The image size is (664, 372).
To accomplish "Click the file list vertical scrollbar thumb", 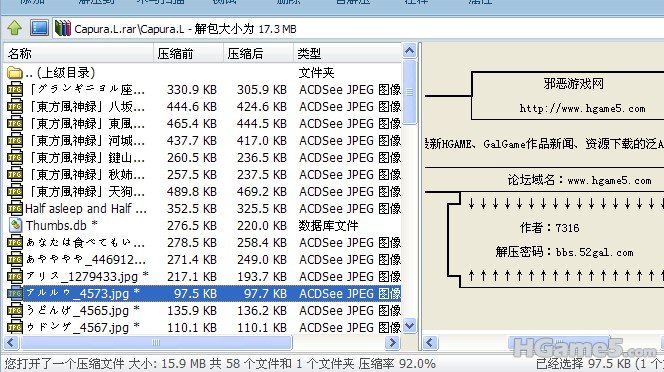I will pyautogui.click(x=409, y=92).
